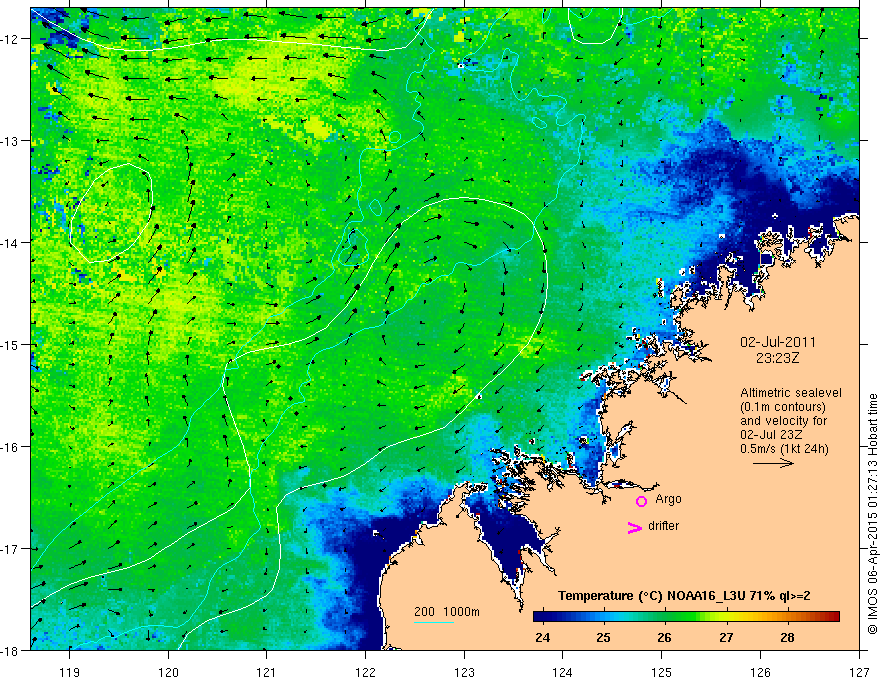Click the color bar label '26'
Viewport: 880px width, 680px height.
coord(664,637)
